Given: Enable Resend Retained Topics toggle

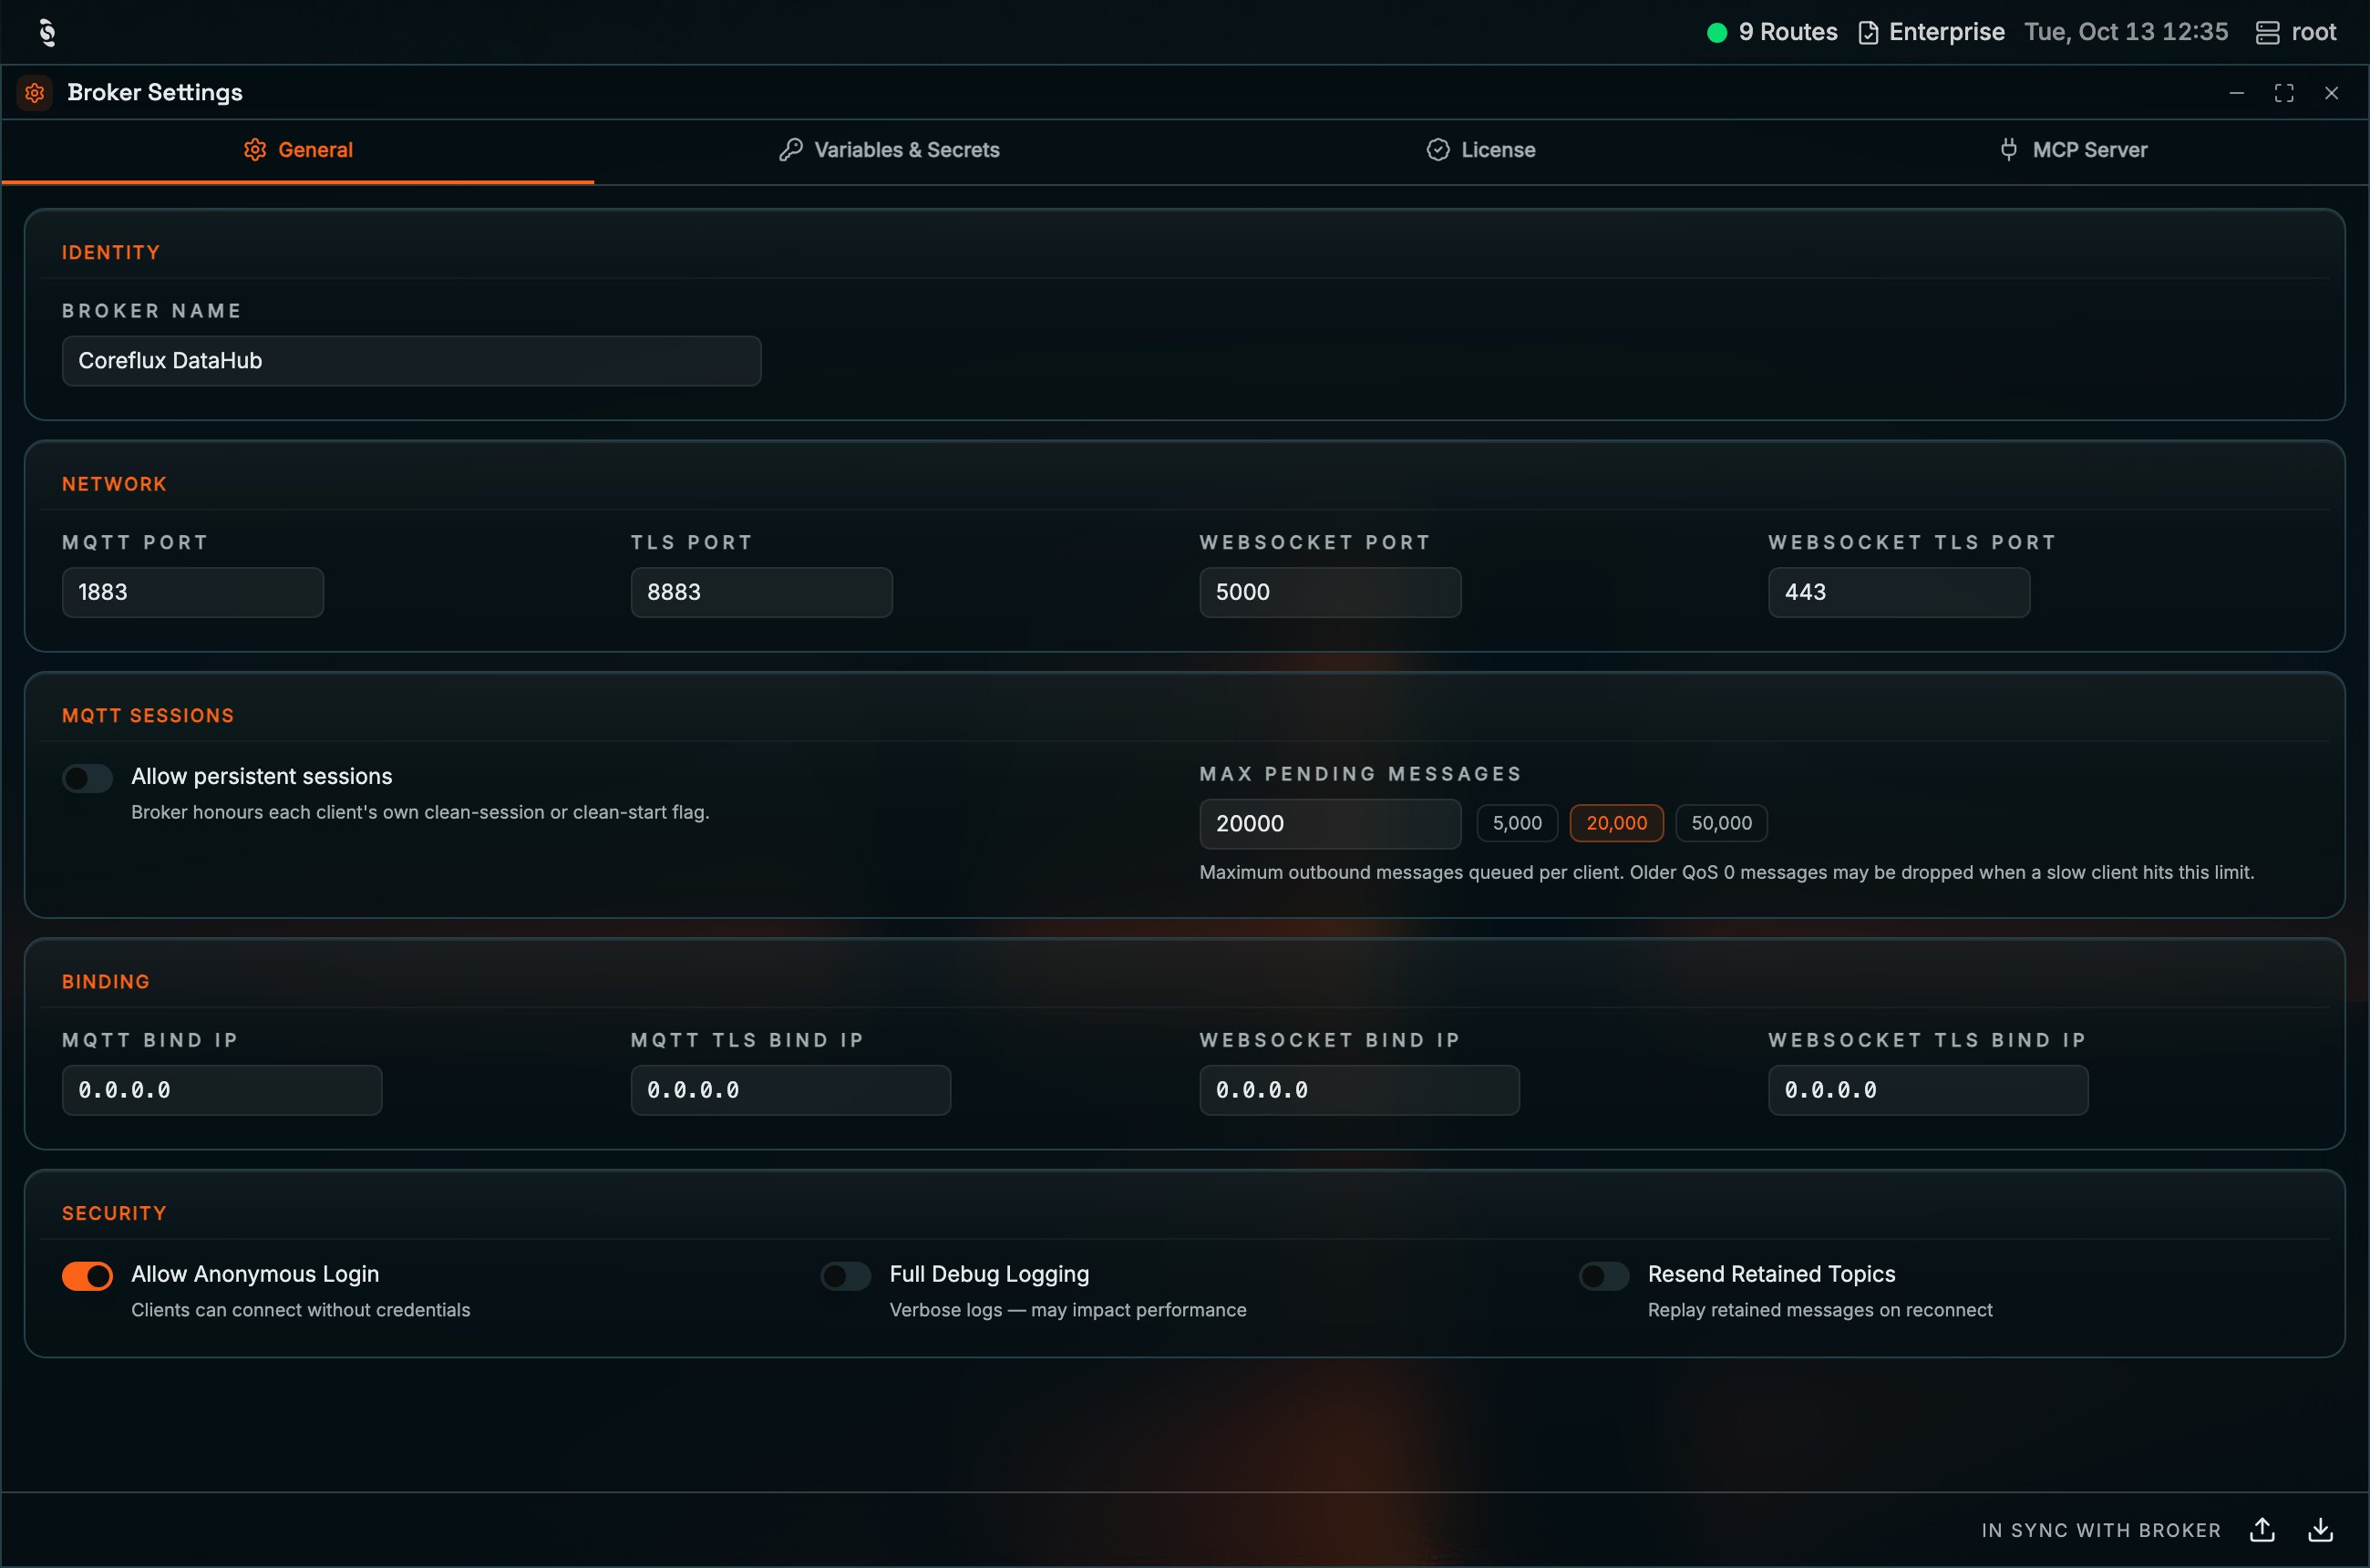Looking at the screenshot, I should [x=1604, y=1276].
